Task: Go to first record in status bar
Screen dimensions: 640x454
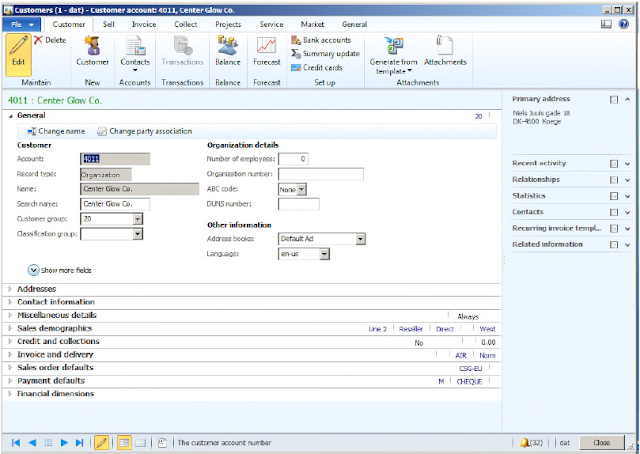Action: click(x=16, y=443)
